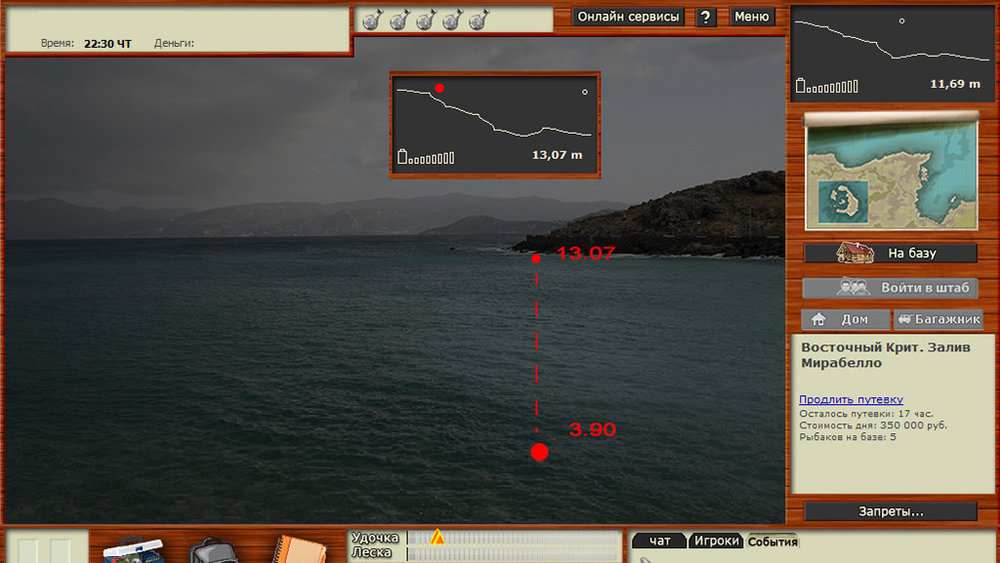Switch to the чат tab
This screenshot has width=1000, height=563.
[660, 541]
